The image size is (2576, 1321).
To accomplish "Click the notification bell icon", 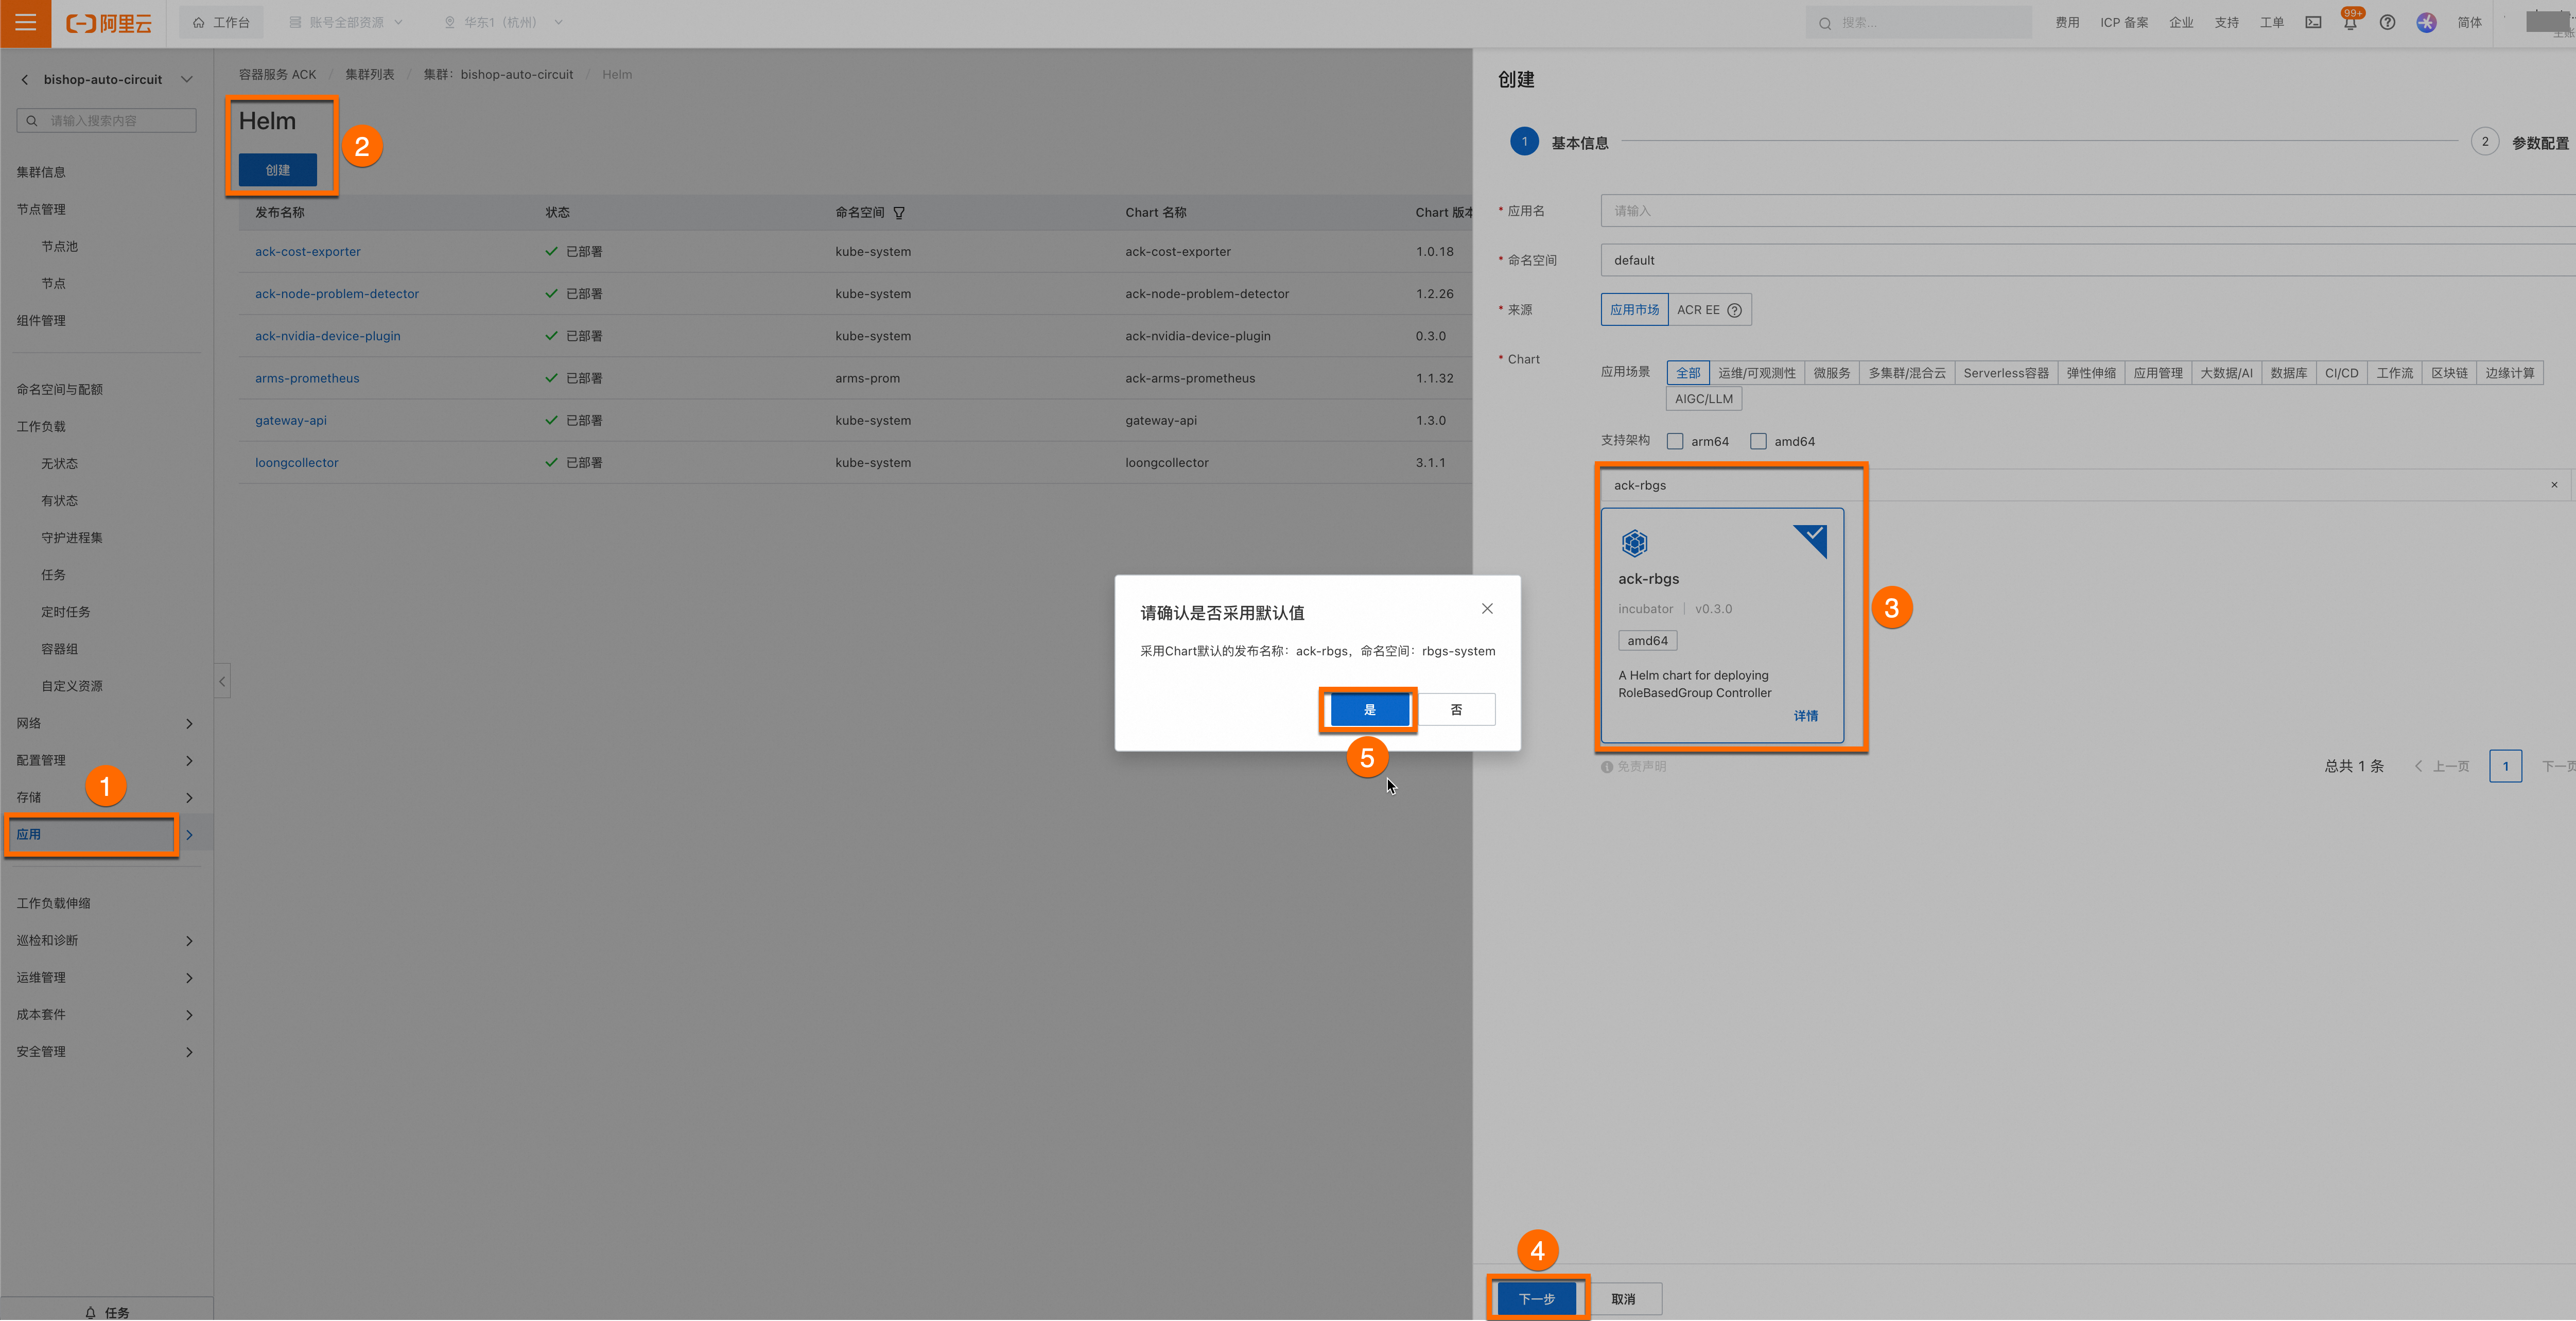I will point(2350,23).
